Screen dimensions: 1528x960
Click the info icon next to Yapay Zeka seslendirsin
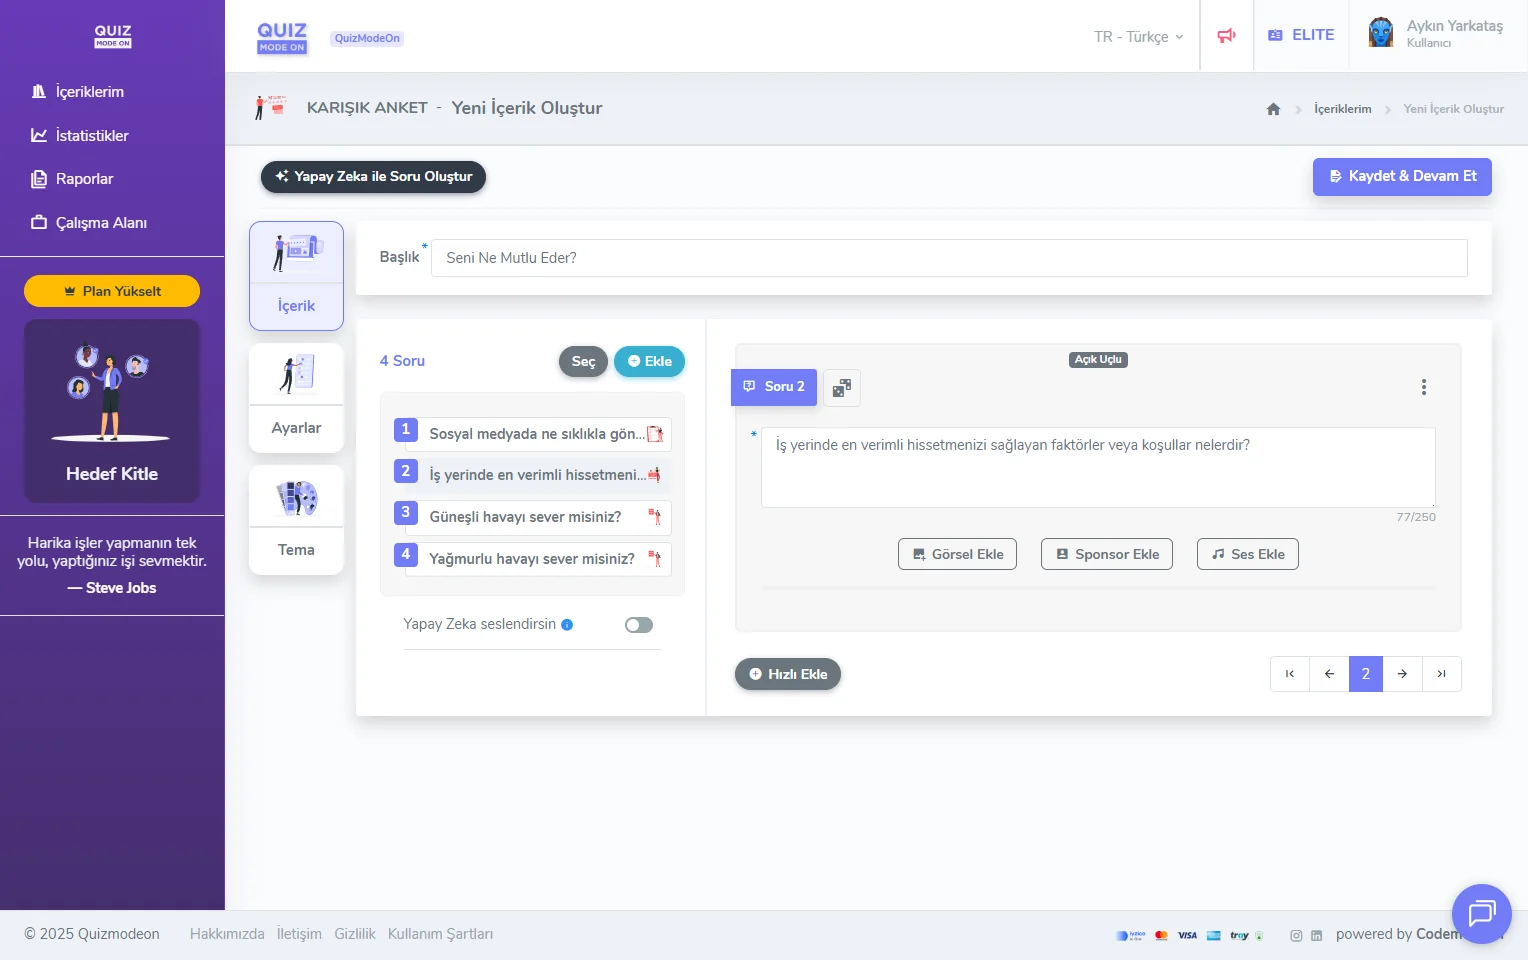(x=567, y=625)
